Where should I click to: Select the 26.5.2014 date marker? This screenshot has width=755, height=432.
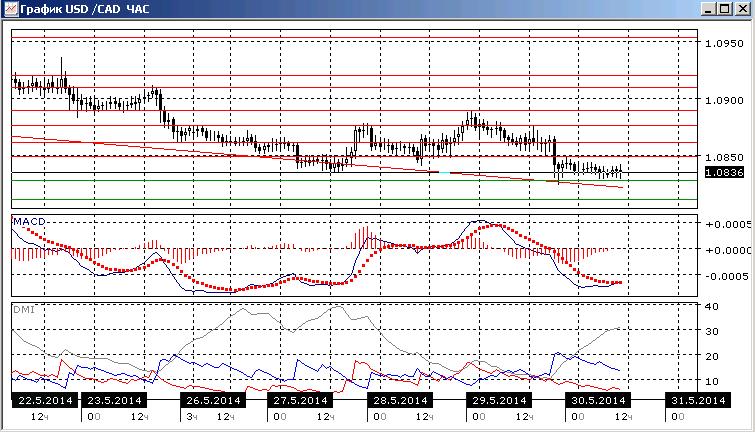213,400
